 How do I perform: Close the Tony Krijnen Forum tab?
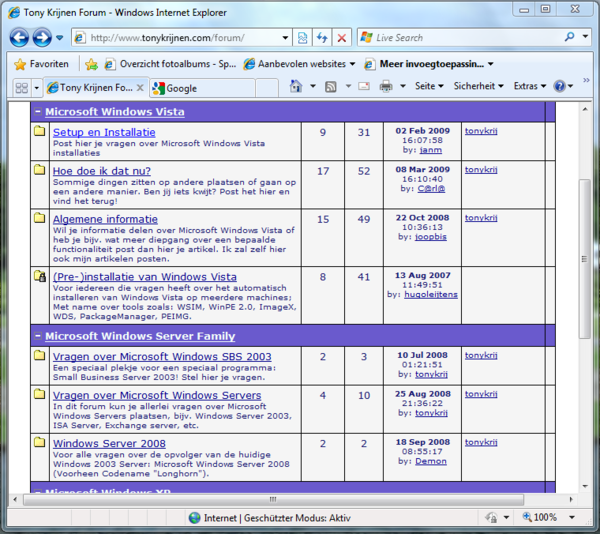[x=140, y=88]
